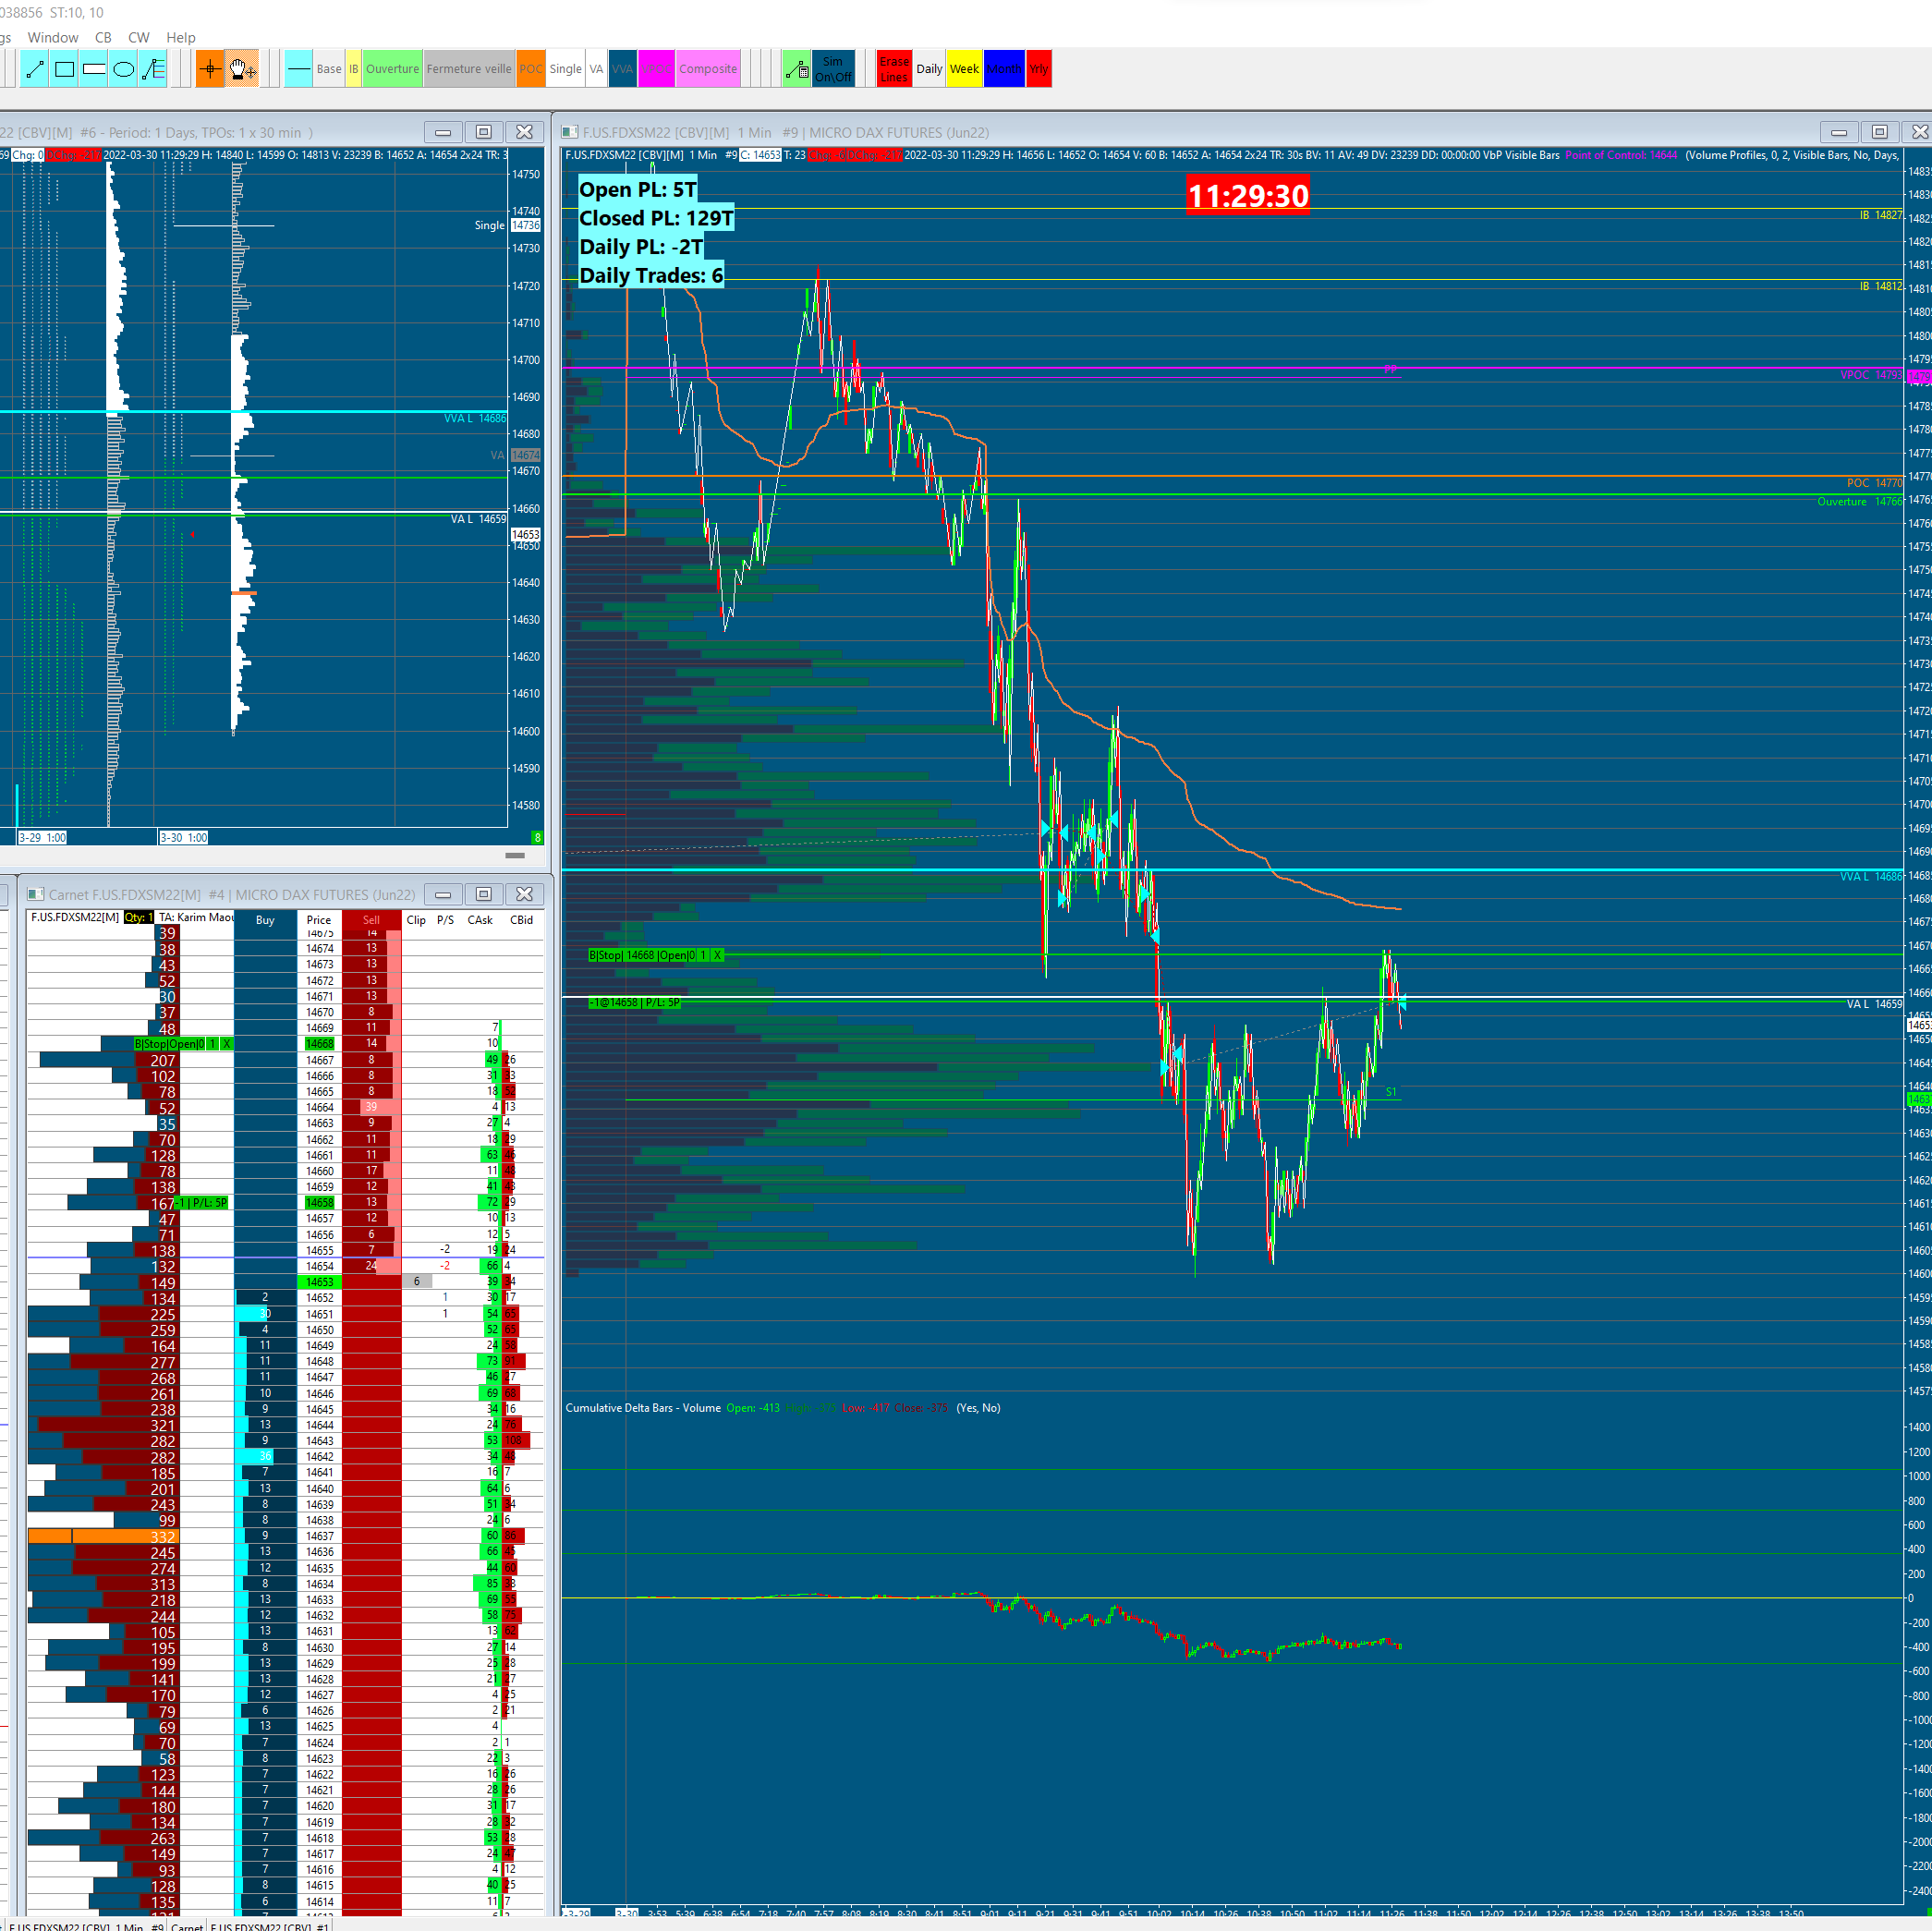Click the Fermeture veille button
1932x1931 pixels.
469,69
